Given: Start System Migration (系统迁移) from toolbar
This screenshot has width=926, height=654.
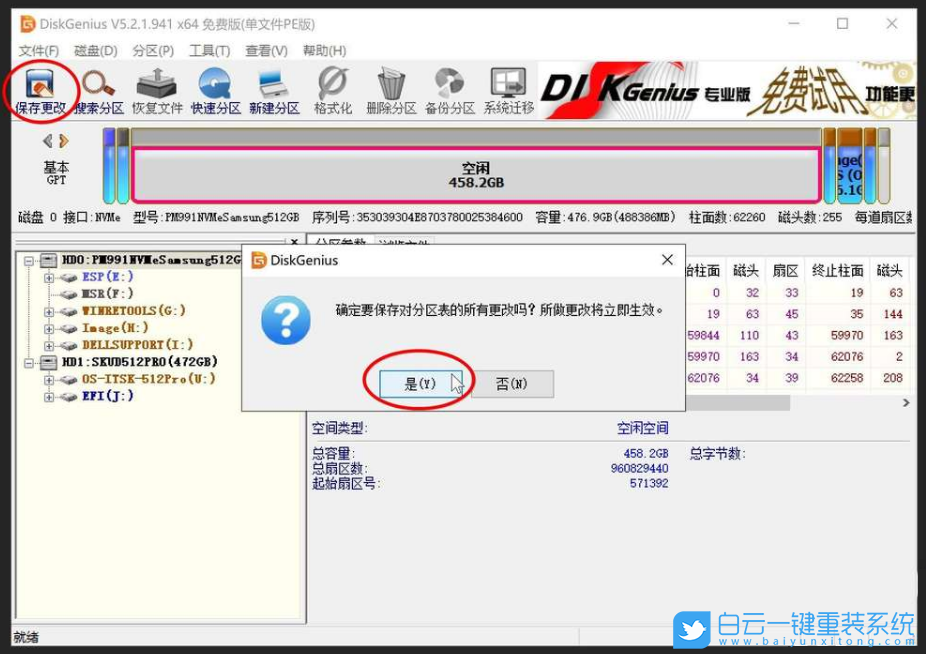Looking at the screenshot, I should pos(505,90).
